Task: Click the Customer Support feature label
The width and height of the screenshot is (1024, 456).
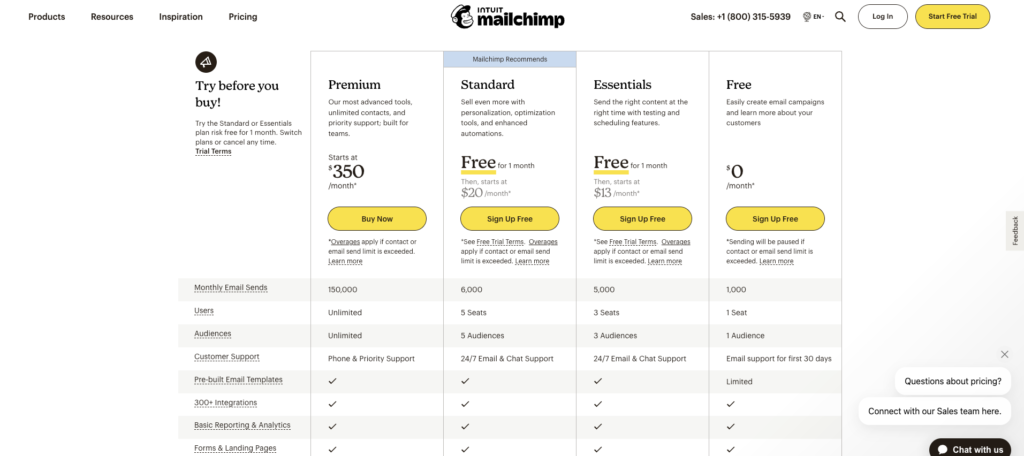Action: 227,357
